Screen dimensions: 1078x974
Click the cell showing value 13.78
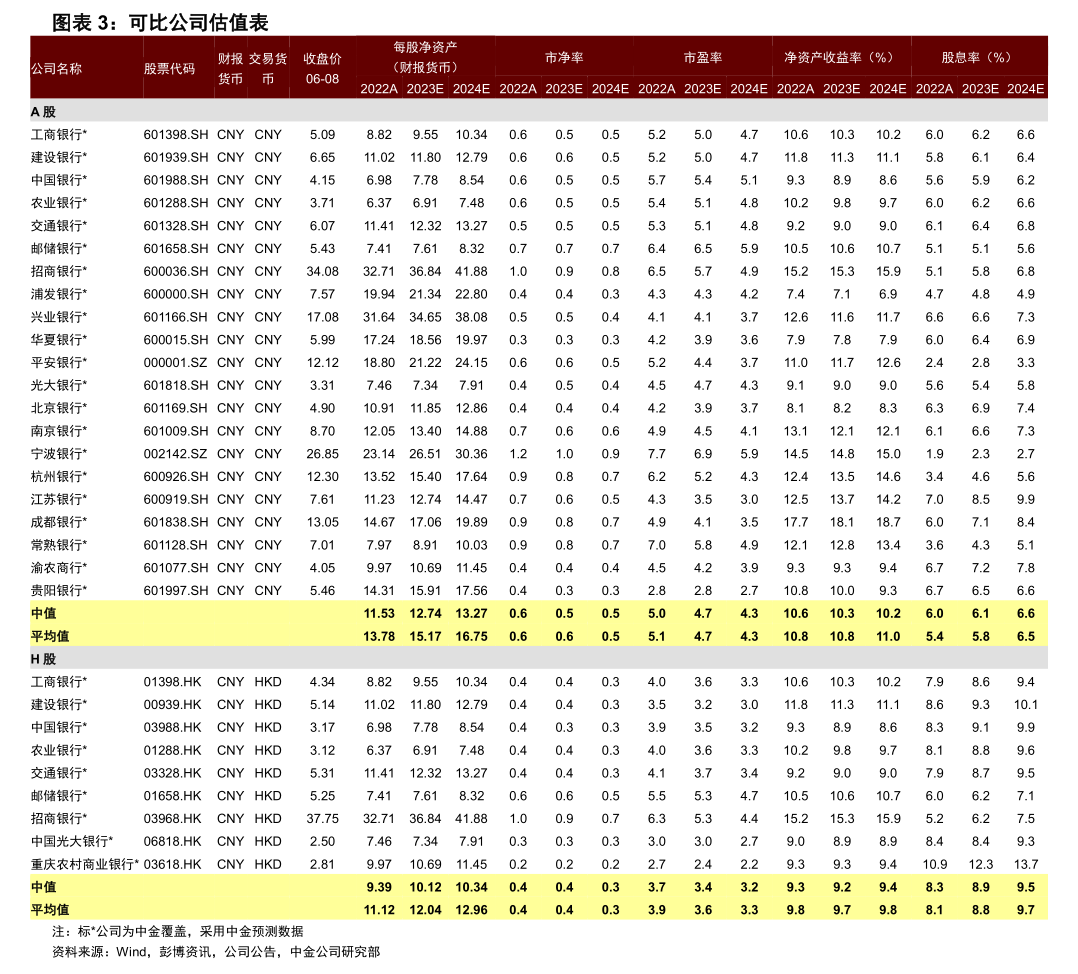tap(379, 636)
